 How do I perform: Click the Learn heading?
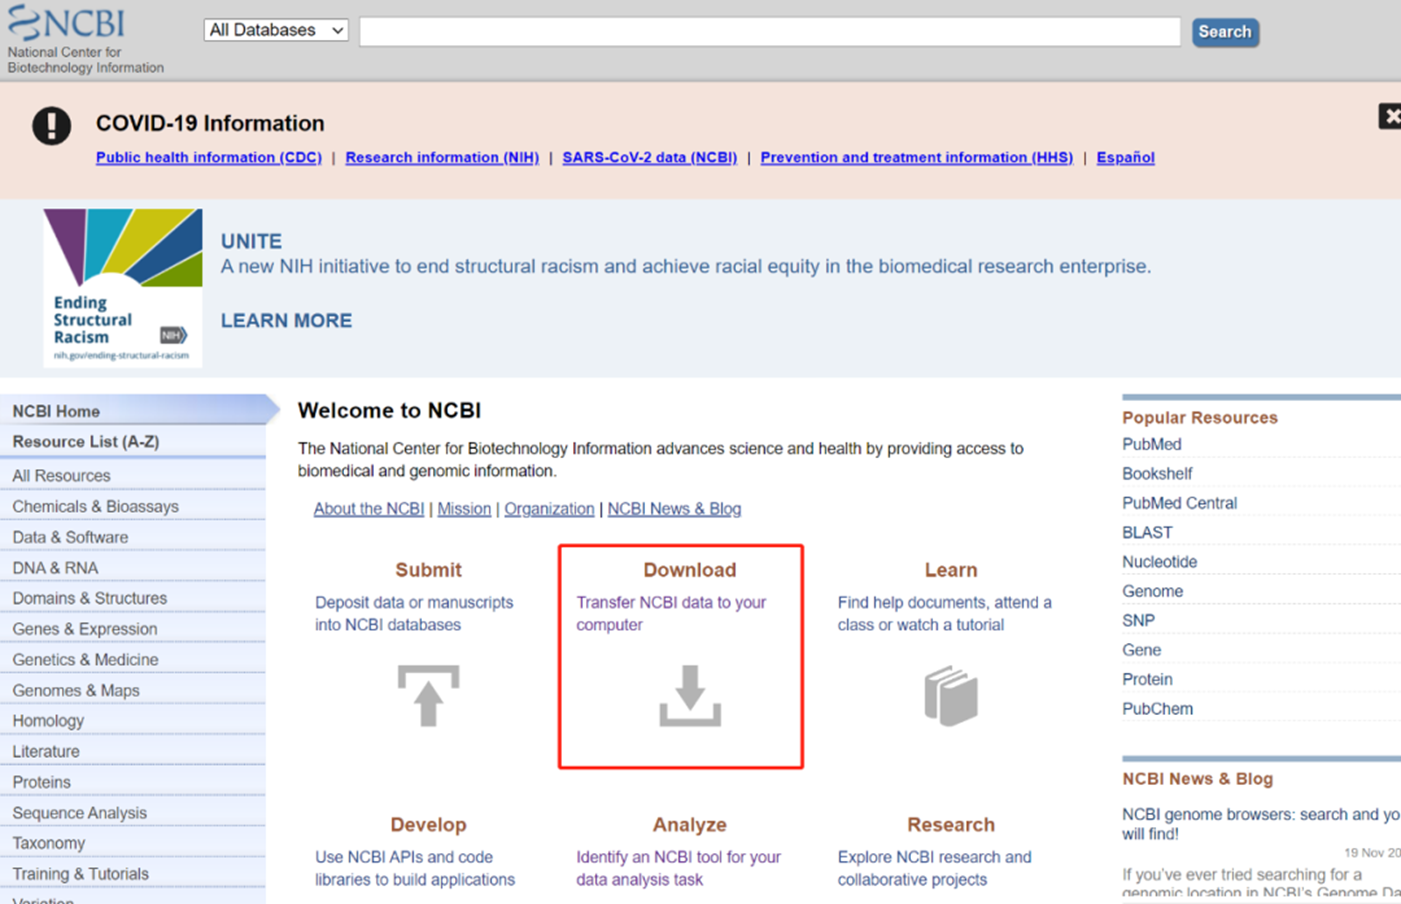[951, 570]
